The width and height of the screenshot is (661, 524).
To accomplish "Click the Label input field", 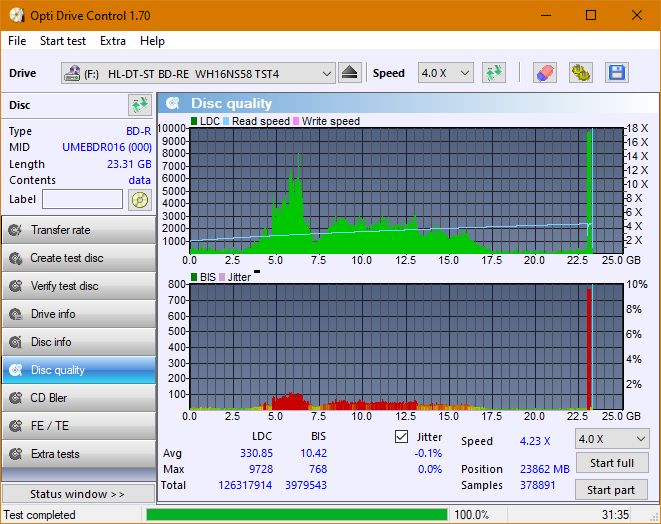I will (x=83, y=199).
